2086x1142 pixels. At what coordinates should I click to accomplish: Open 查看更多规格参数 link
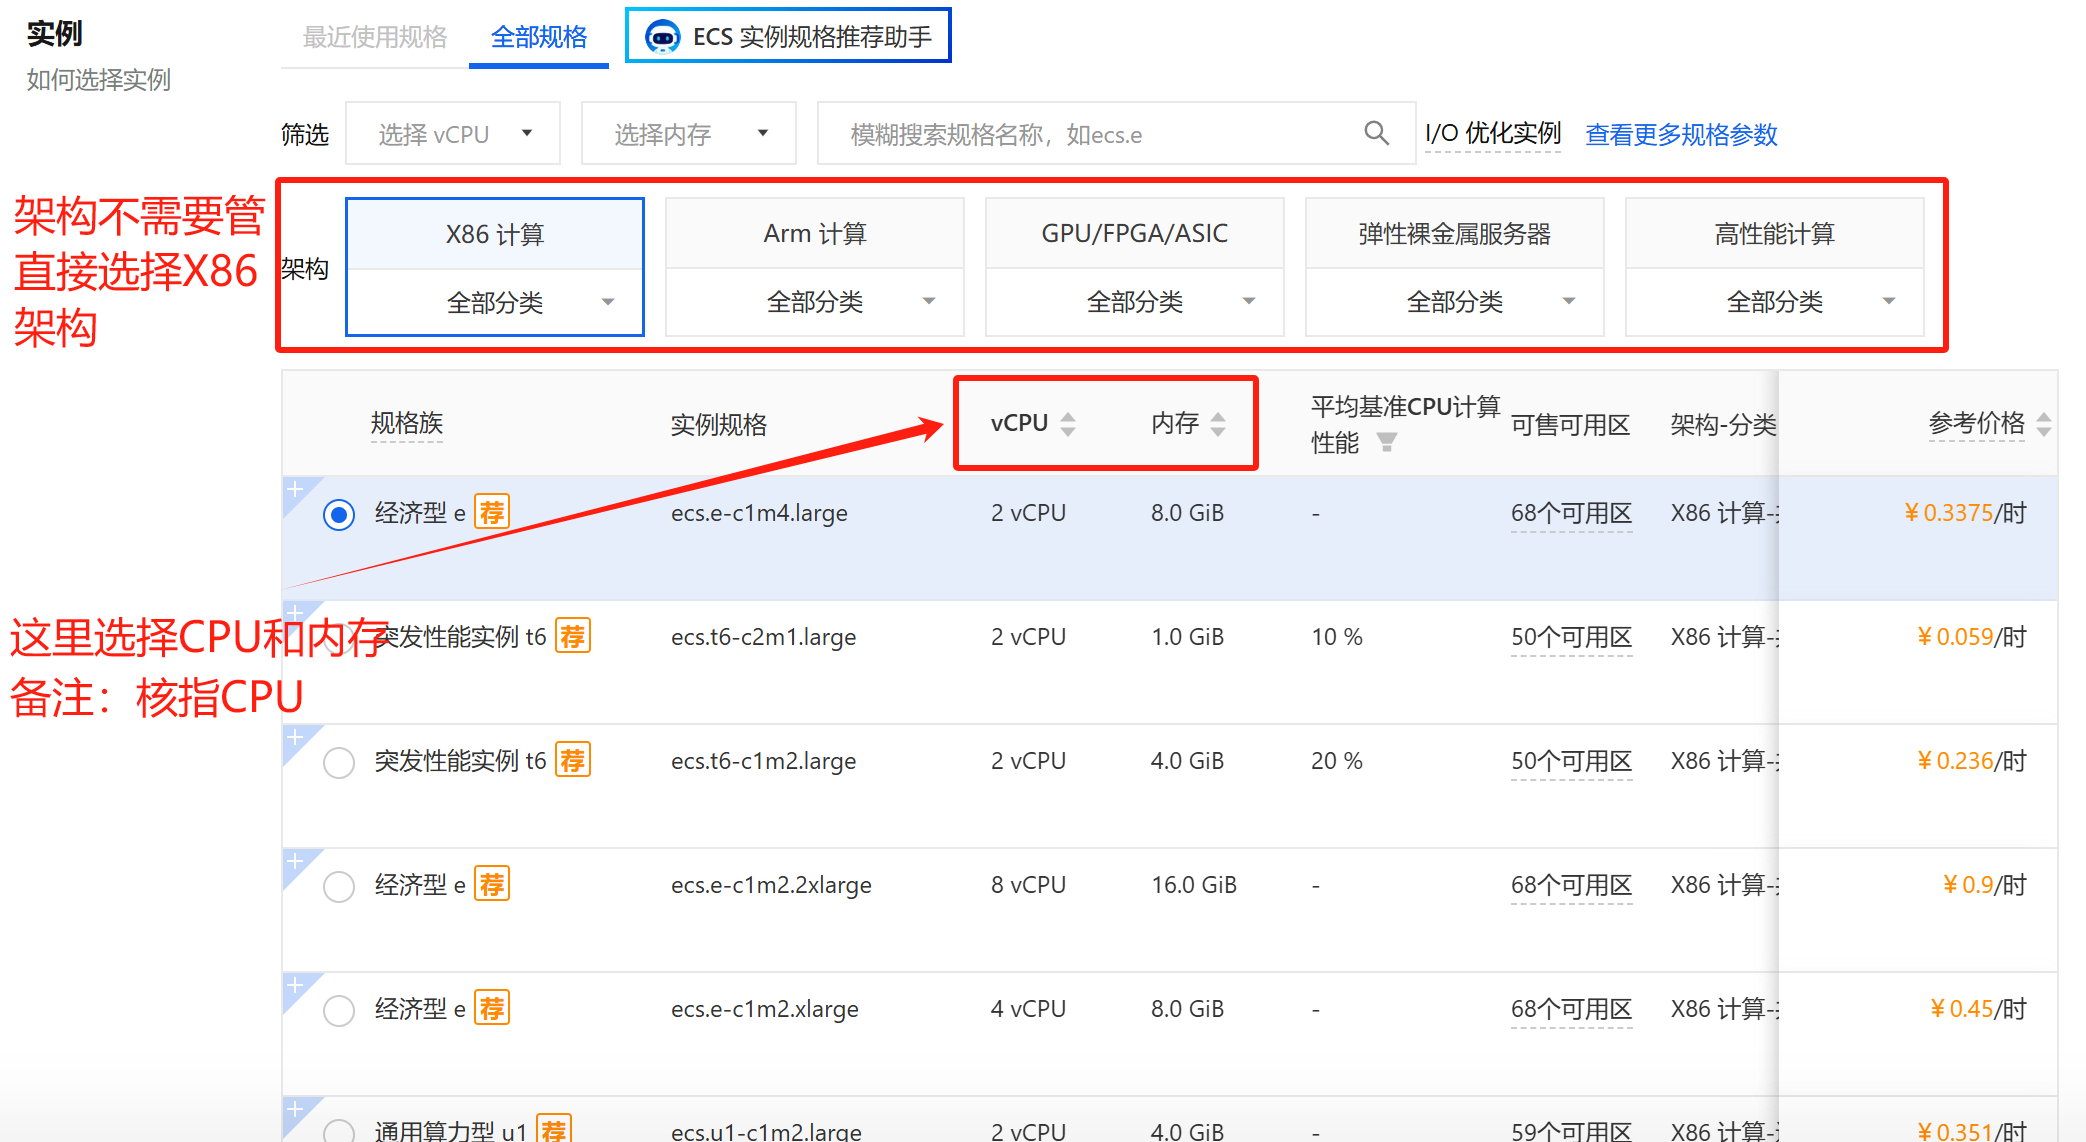pos(1681,134)
